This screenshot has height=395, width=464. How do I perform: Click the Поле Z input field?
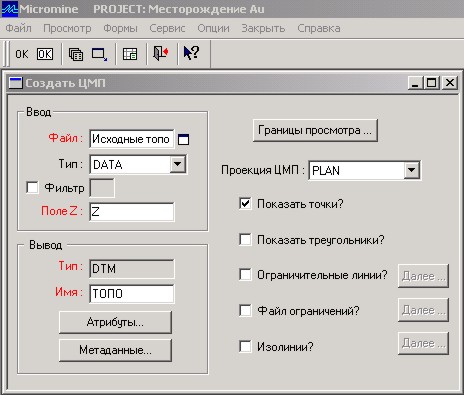tap(132, 212)
